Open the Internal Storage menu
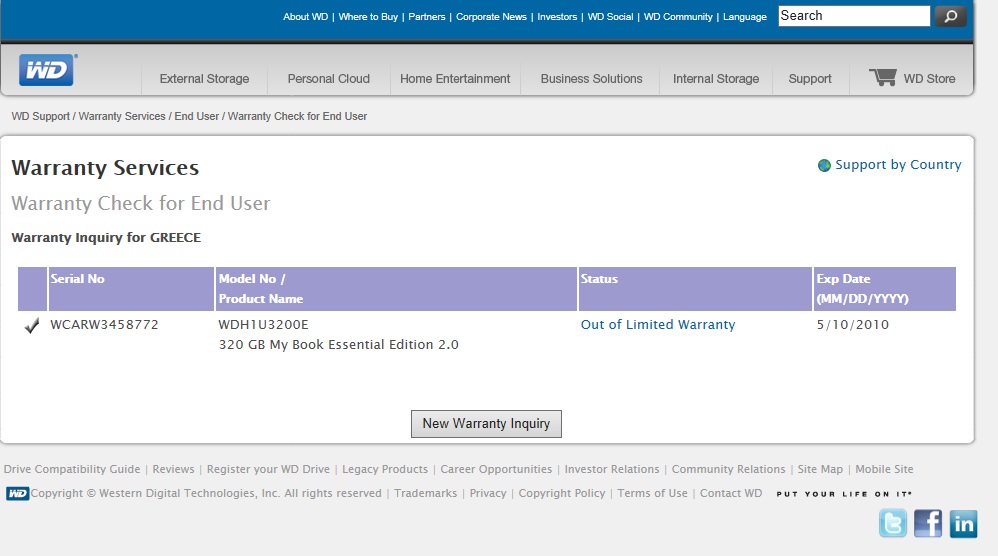Screen dimensions: 998x556 tap(716, 79)
